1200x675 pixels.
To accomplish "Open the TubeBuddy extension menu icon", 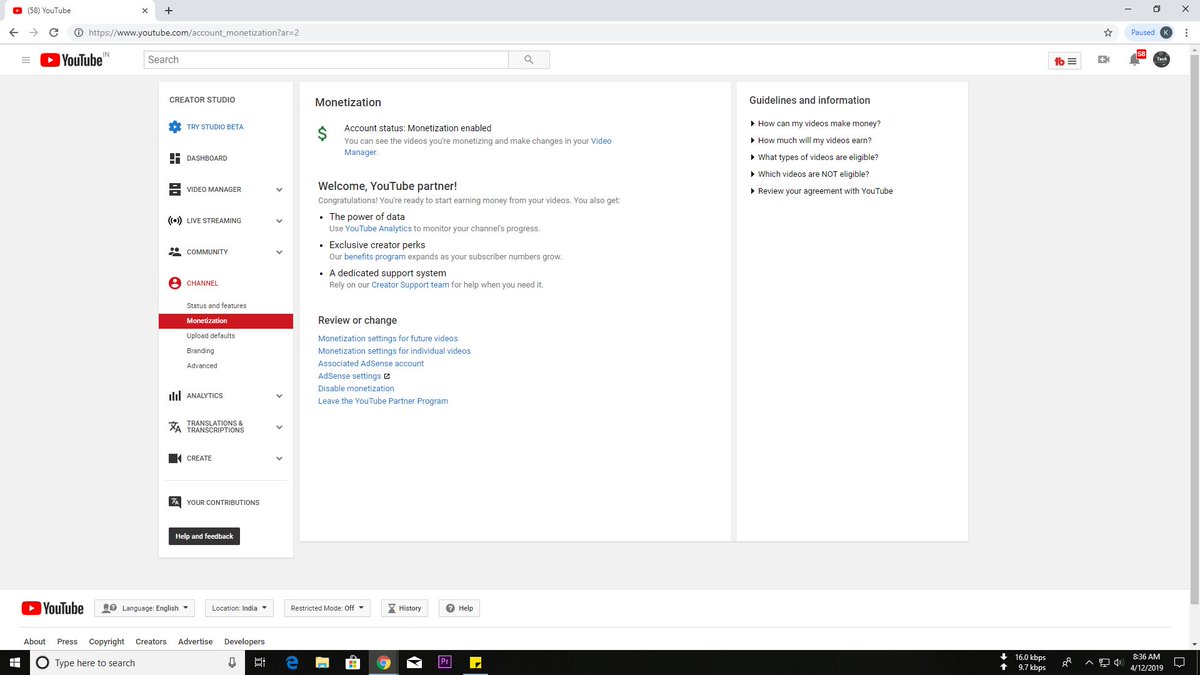I will pyautogui.click(x=1066, y=60).
